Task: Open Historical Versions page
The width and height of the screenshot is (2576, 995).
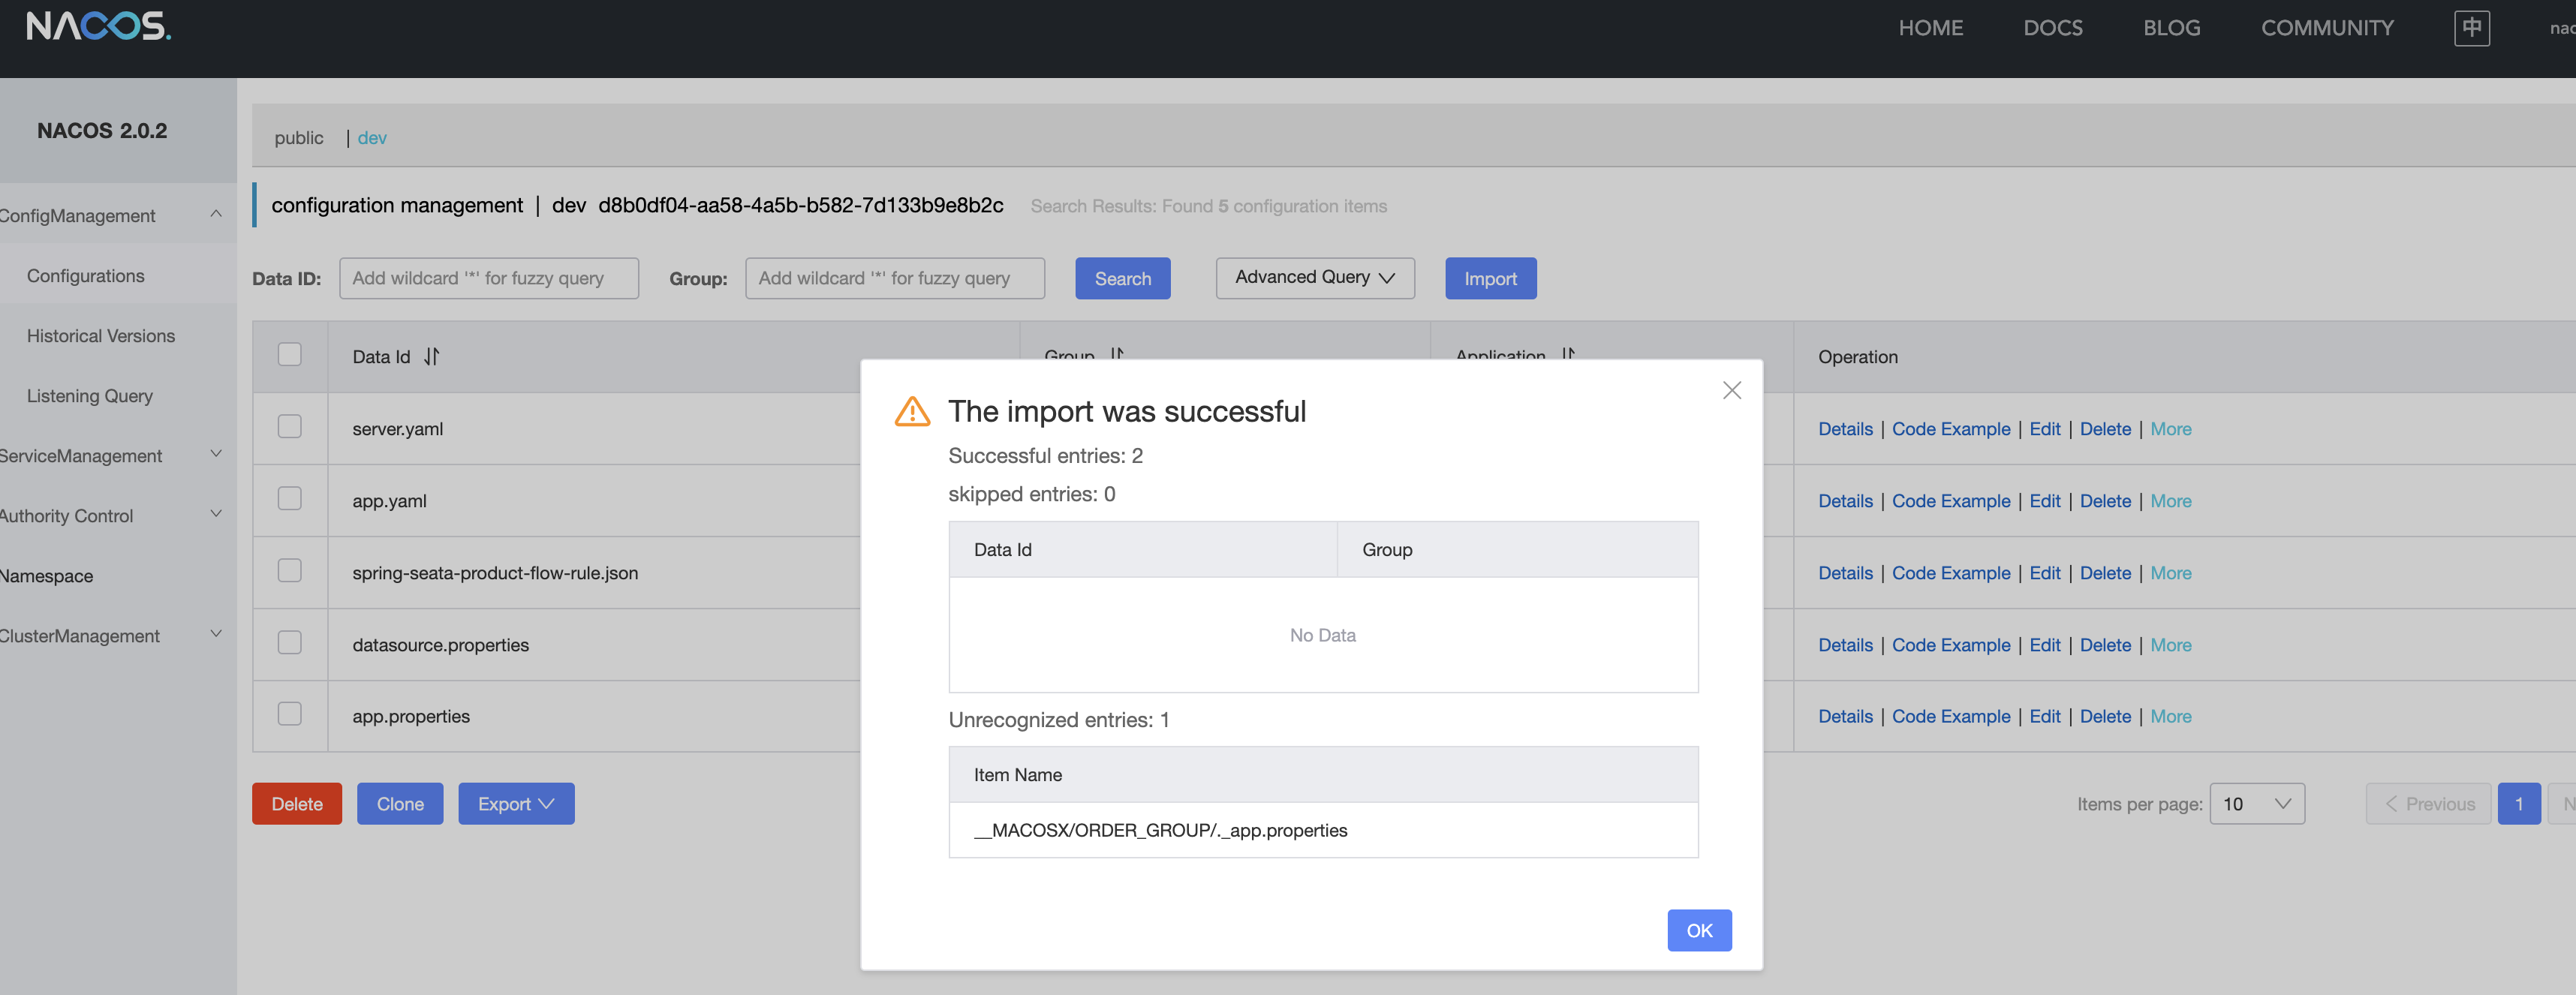Action: pyautogui.click(x=100, y=336)
